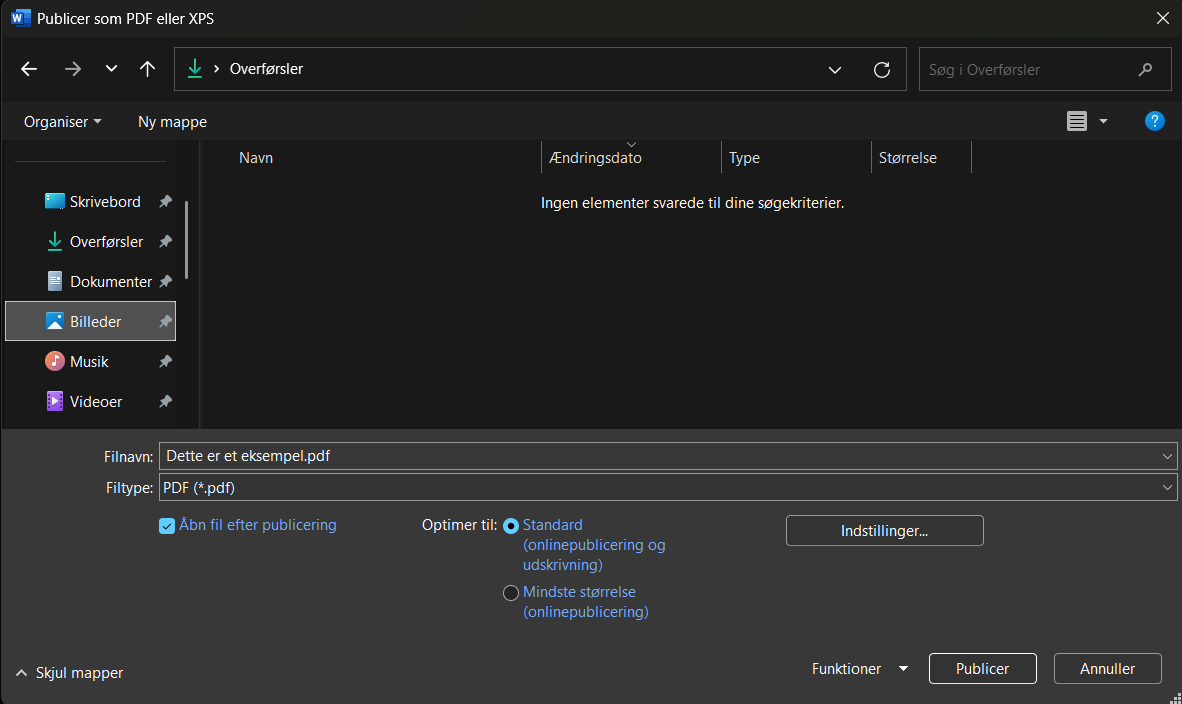Click the sidebar vertical scrollbar
1182x704 pixels.
point(186,240)
